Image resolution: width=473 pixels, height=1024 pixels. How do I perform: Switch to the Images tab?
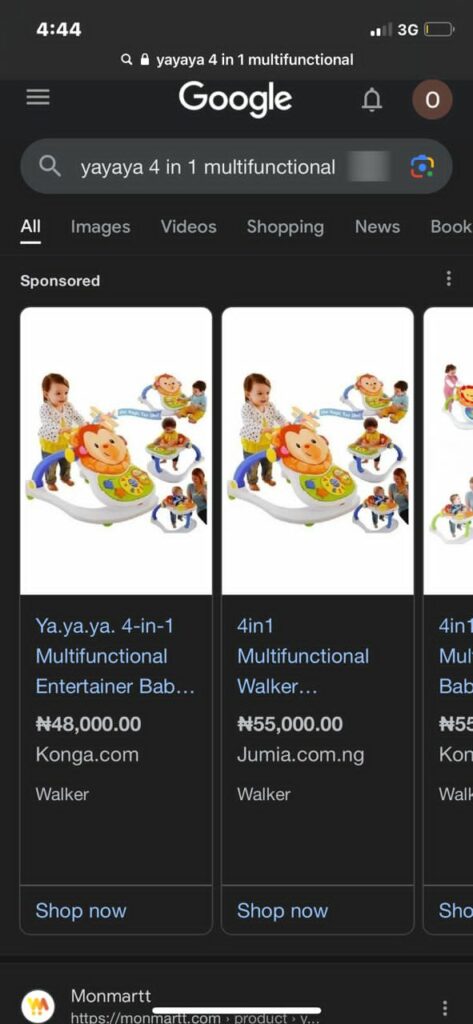click(x=100, y=227)
